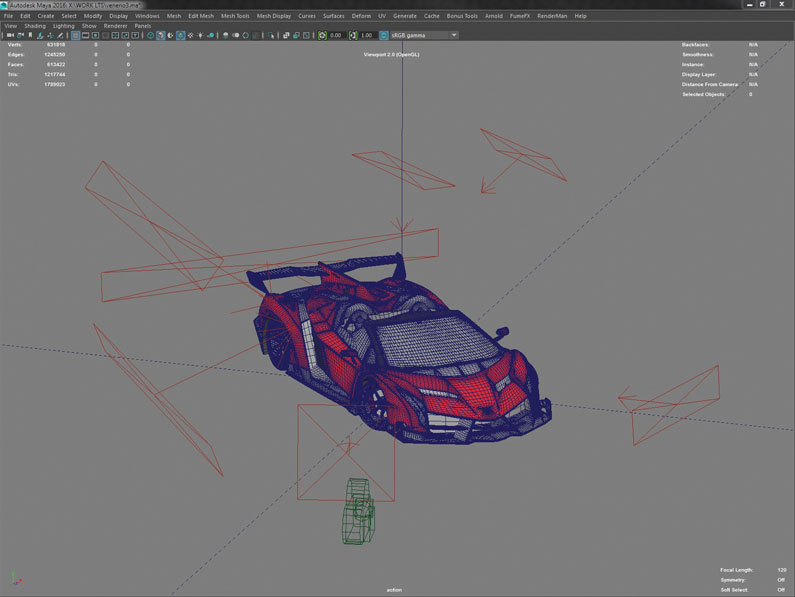Screen dimensions: 795x597
Task: Click the X-Ray Joints icon
Action: pos(307,36)
